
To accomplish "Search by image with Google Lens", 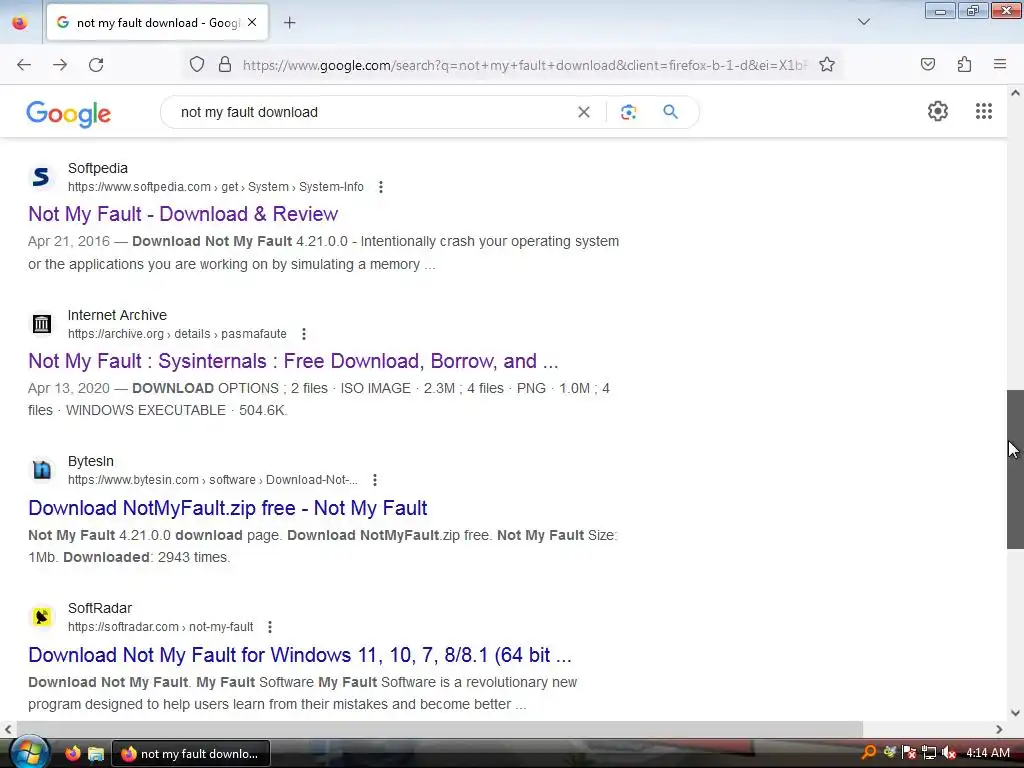I will 628,112.
